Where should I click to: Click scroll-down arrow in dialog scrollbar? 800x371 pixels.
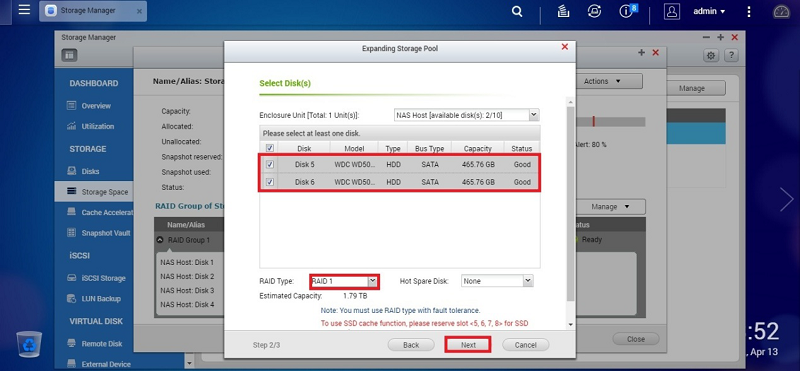[x=570, y=324]
